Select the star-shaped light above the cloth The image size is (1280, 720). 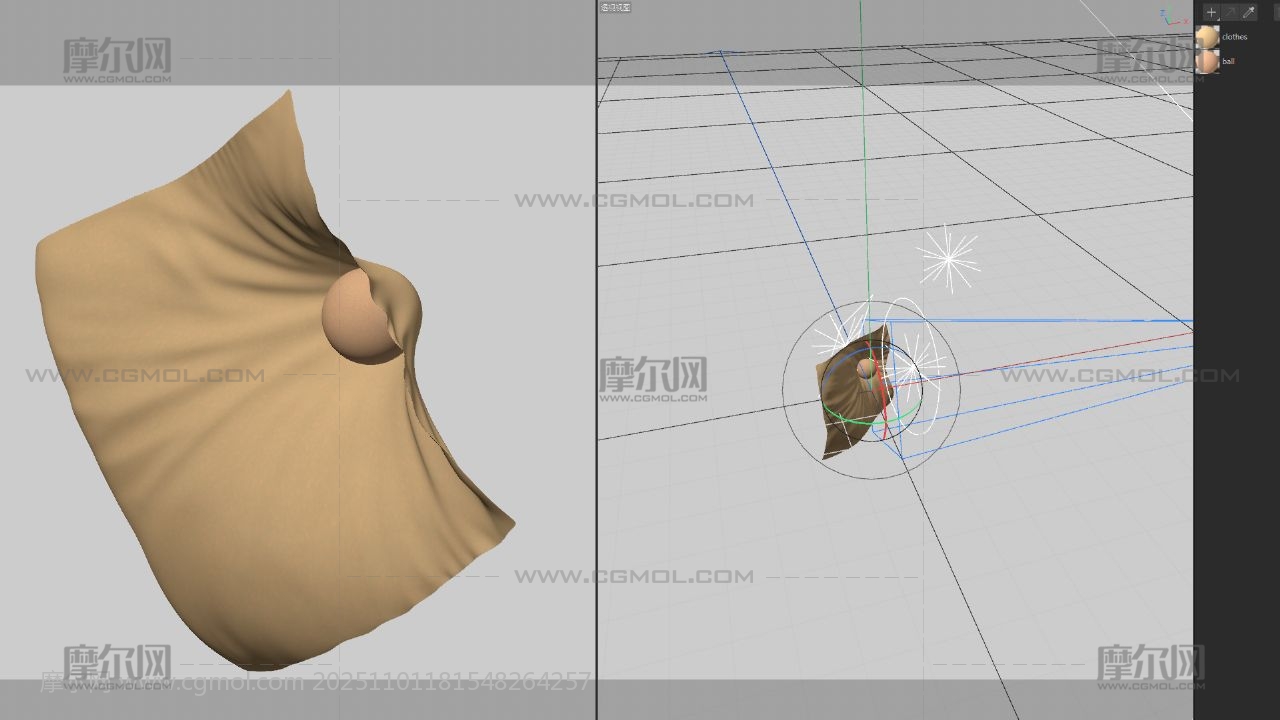(x=947, y=258)
